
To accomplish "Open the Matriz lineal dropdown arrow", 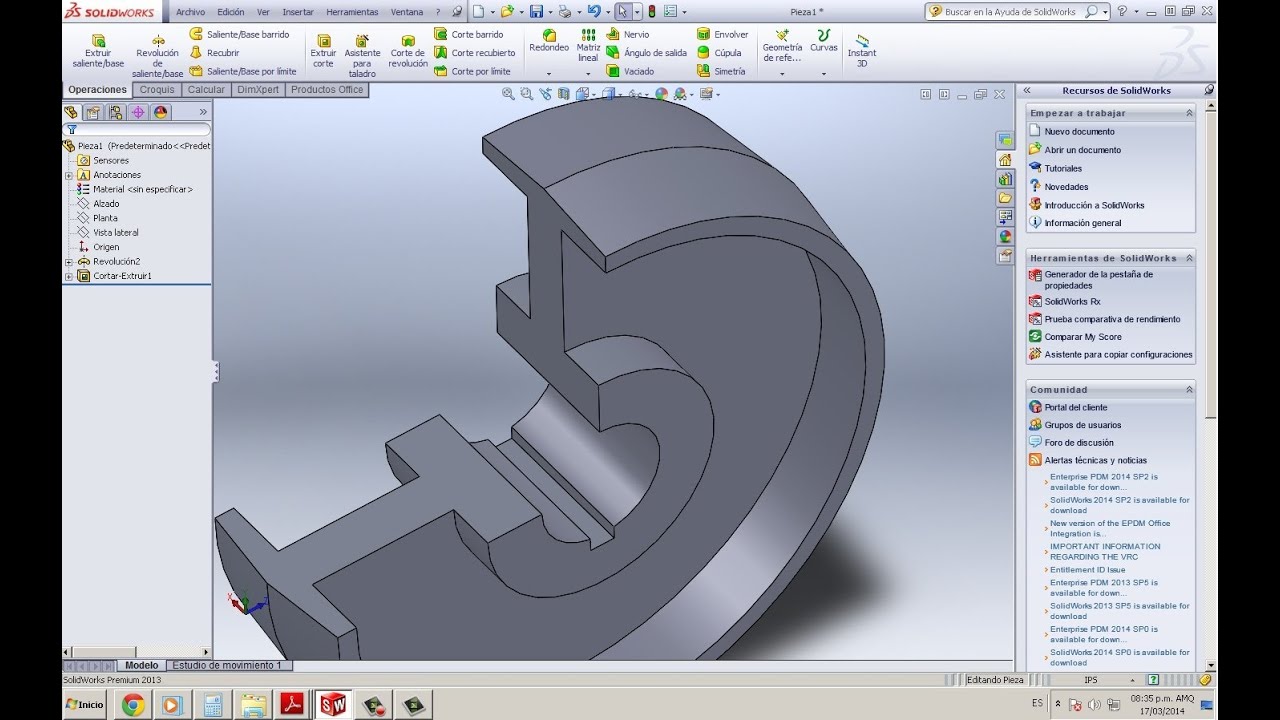I will pos(588,73).
